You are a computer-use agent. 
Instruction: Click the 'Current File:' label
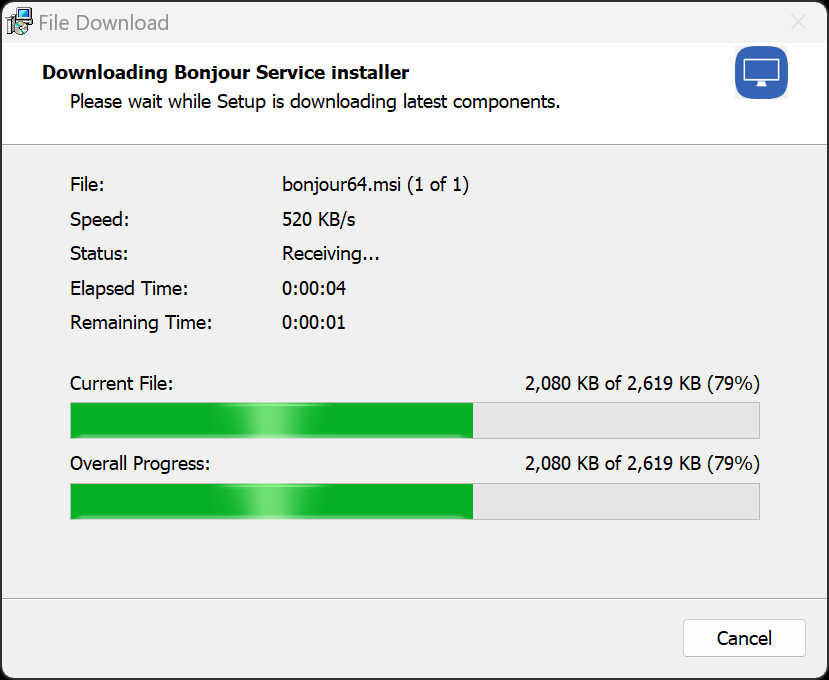pos(122,383)
